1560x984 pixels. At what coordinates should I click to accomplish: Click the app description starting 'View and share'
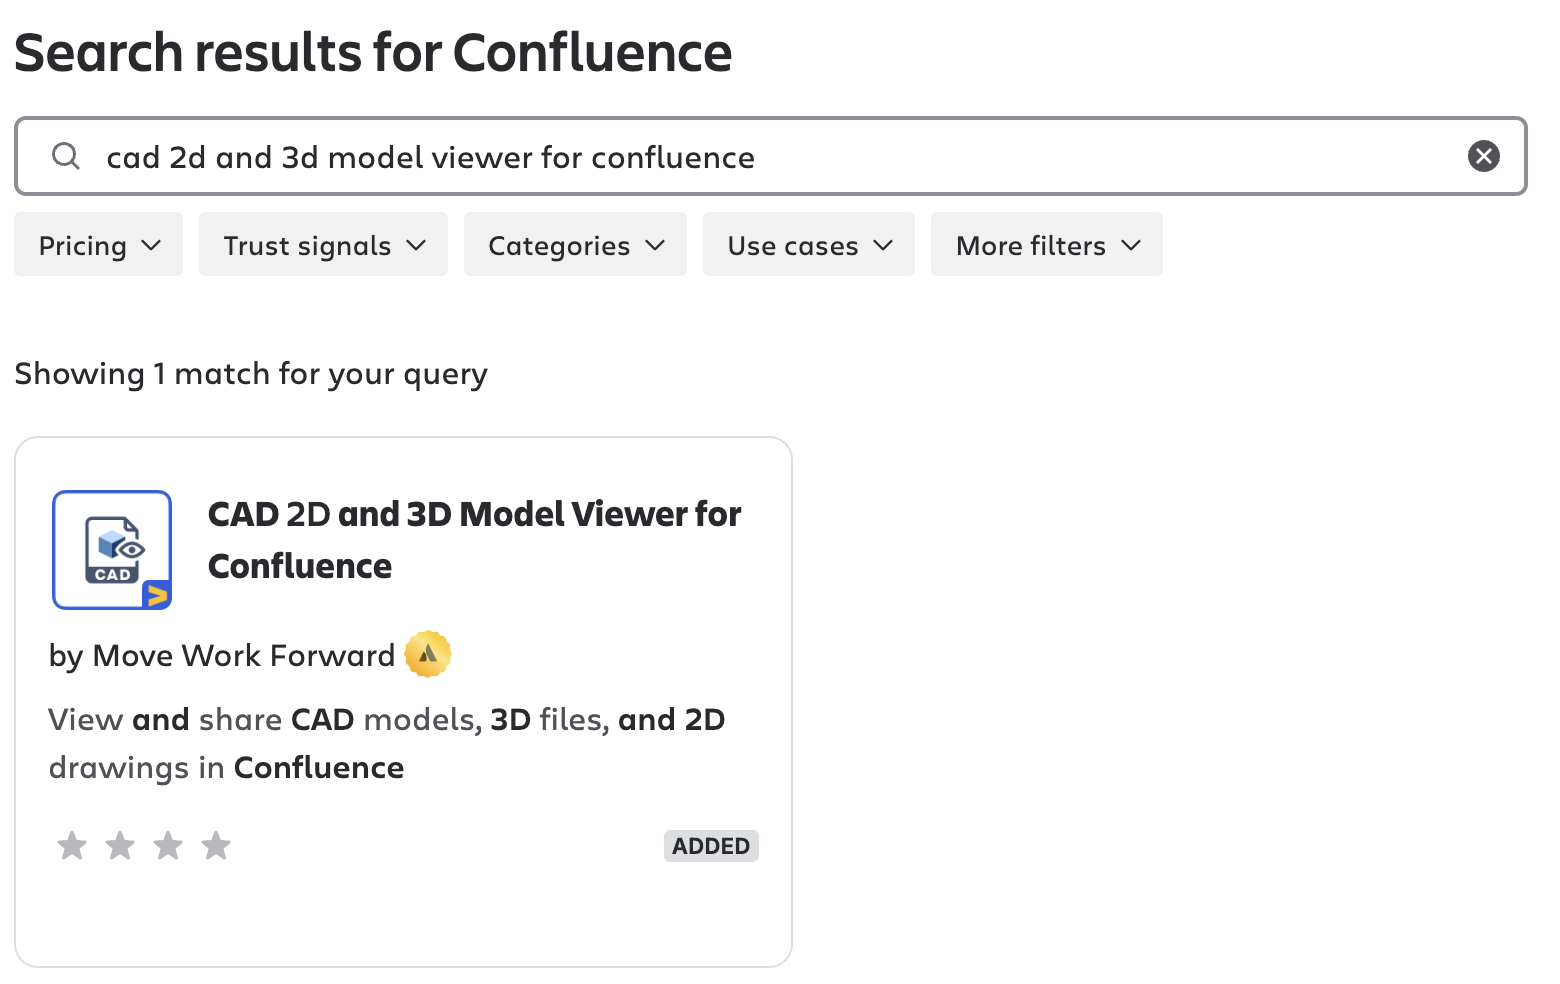point(387,743)
